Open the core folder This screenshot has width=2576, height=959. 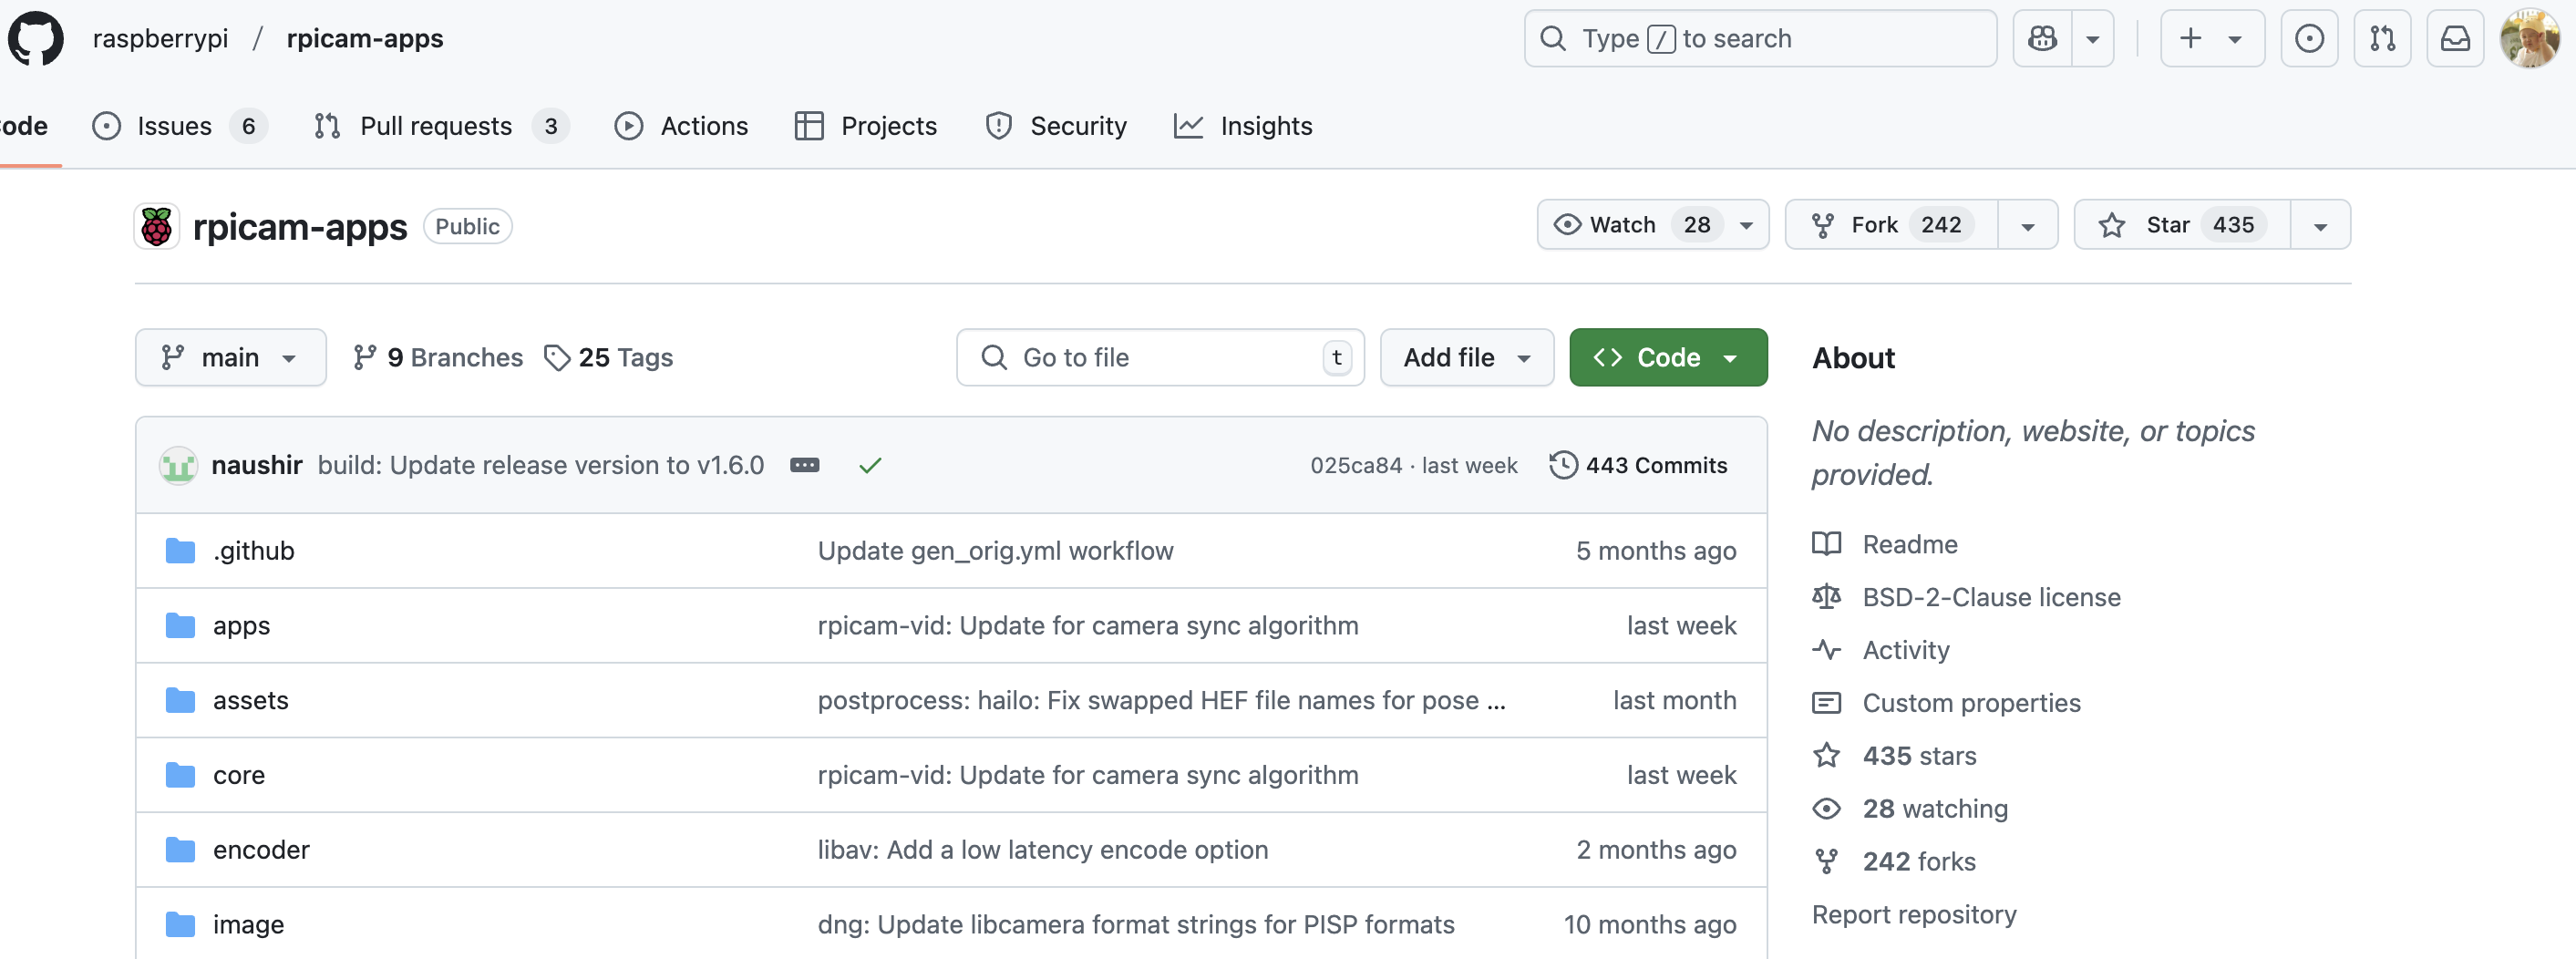(x=239, y=775)
